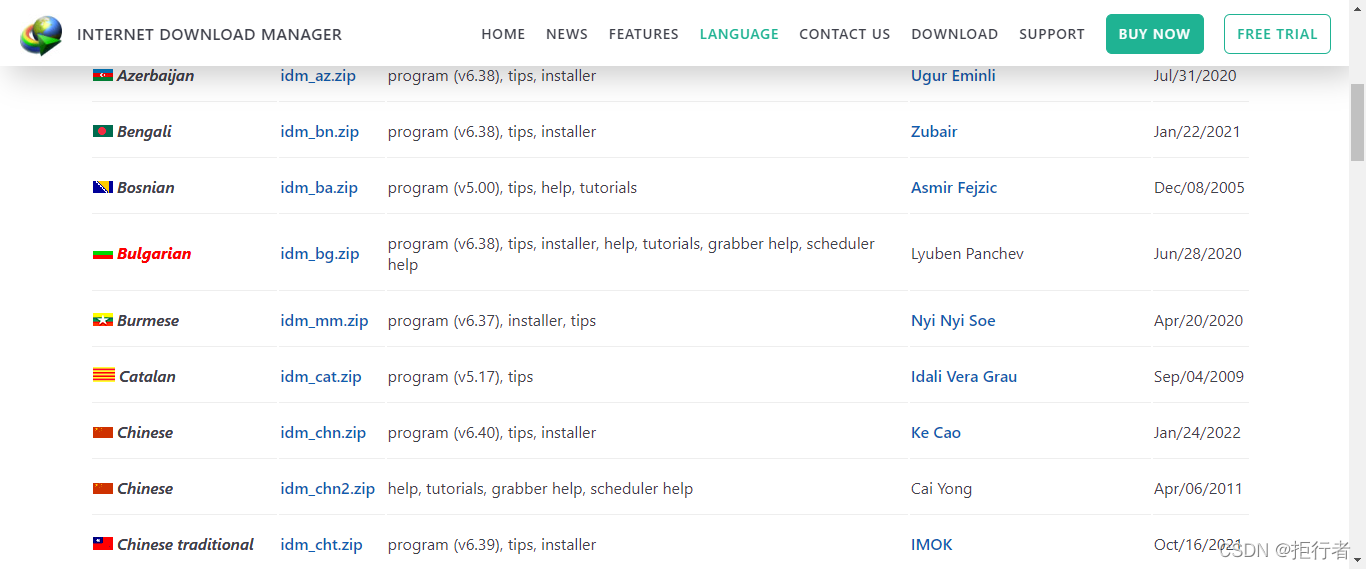Click the date Apr/06/2011
This screenshot has width=1366, height=569.
pyautogui.click(x=1198, y=489)
